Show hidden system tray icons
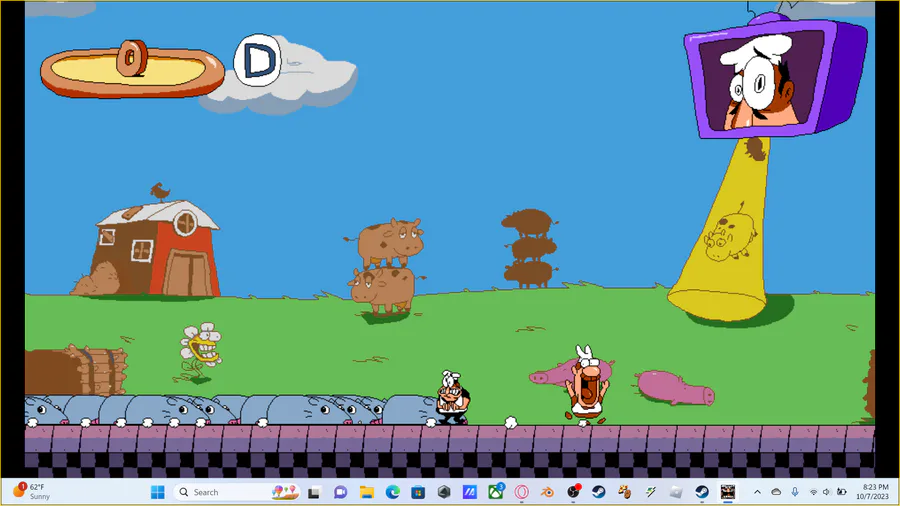 [x=757, y=492]
